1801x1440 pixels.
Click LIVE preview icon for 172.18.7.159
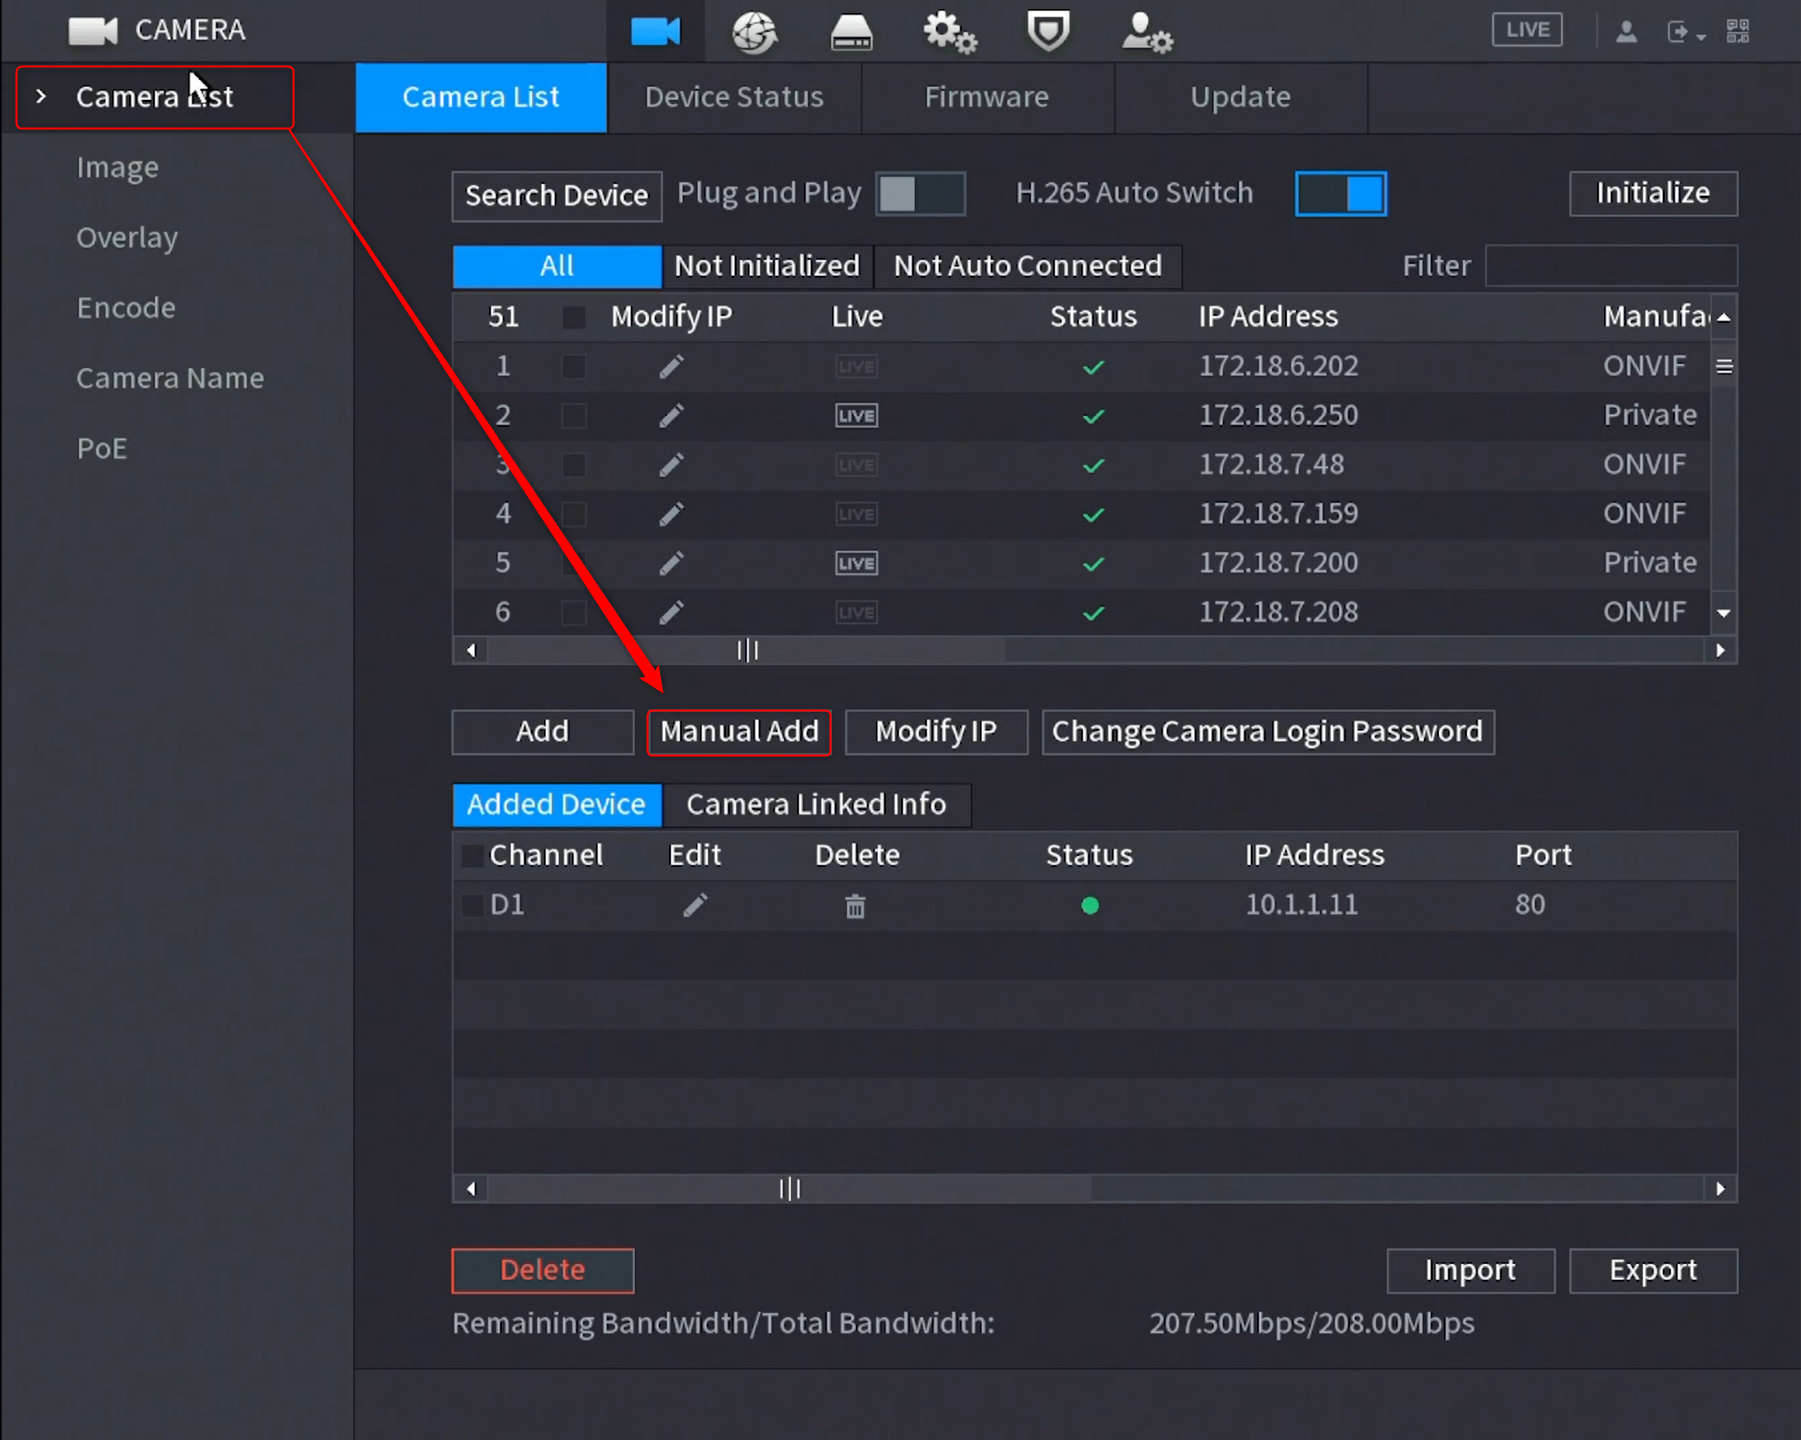856,514
